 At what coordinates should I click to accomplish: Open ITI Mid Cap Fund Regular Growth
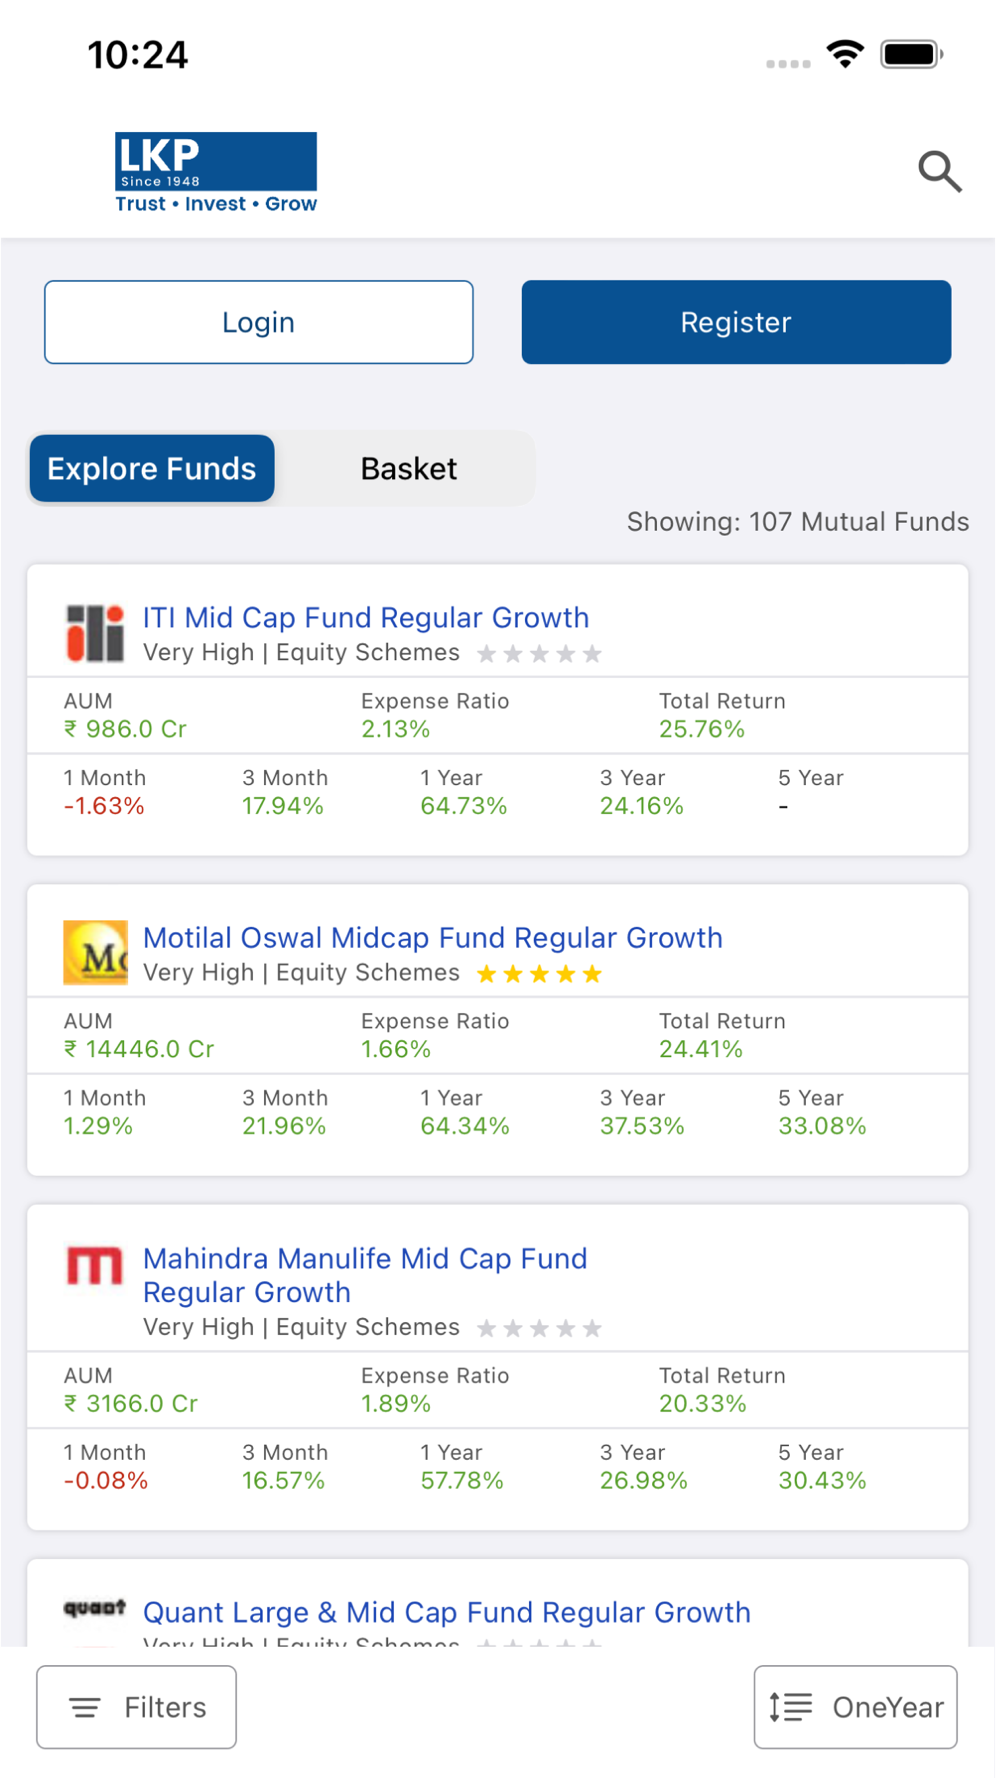366,618
